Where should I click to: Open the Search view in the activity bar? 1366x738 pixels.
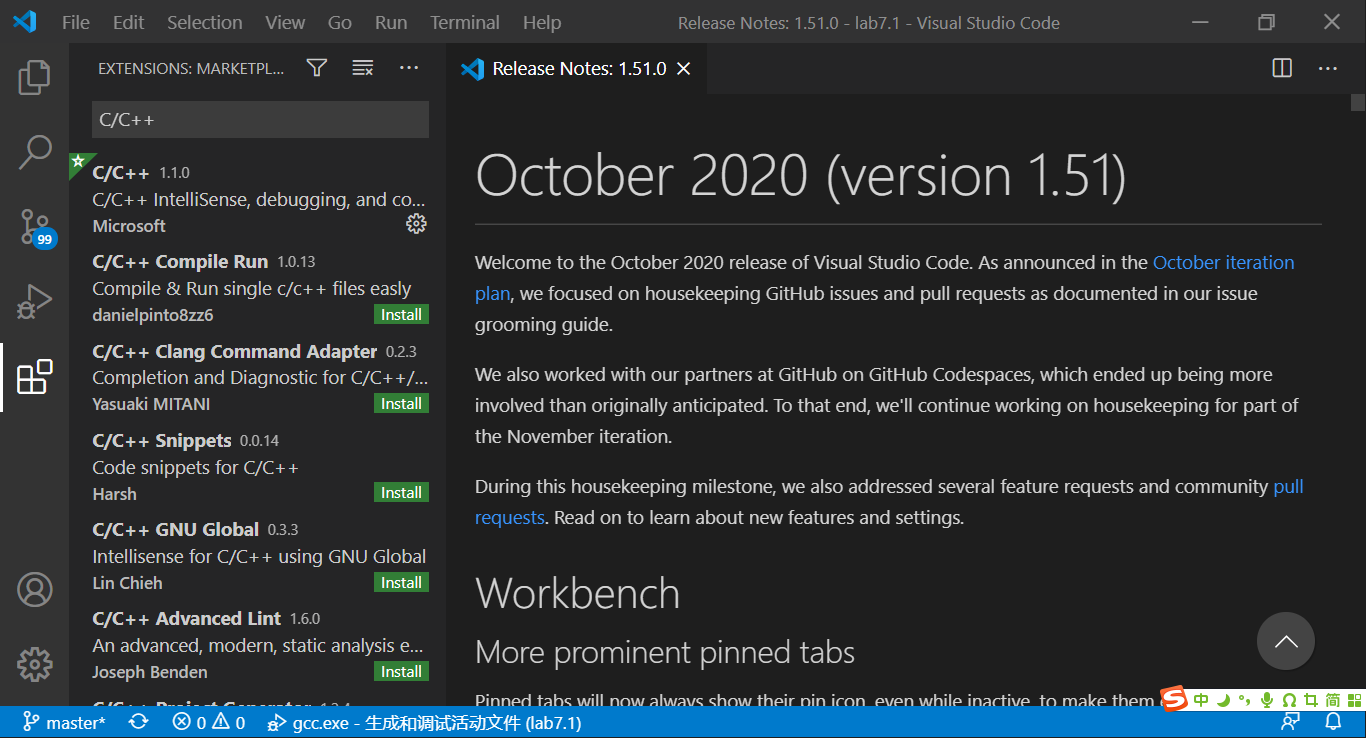pos(34,152)
